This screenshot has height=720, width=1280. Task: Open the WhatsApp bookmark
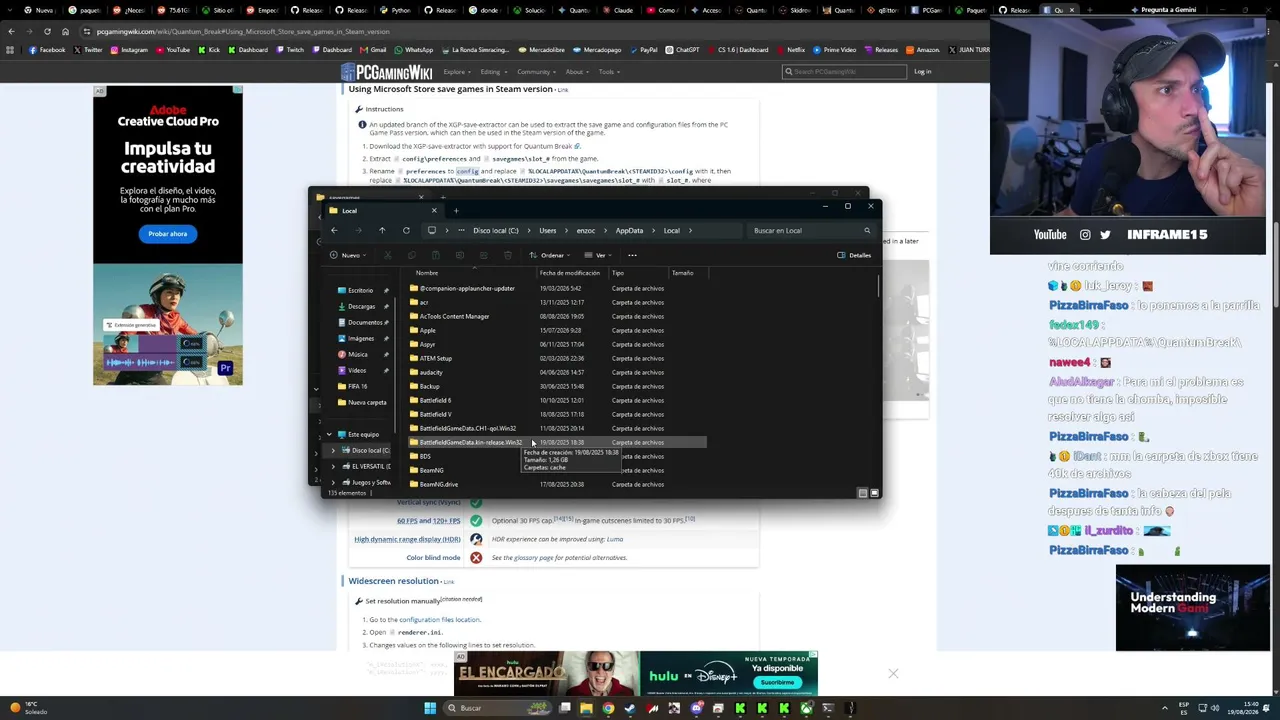pyautogui.click(x=413, y=50)
